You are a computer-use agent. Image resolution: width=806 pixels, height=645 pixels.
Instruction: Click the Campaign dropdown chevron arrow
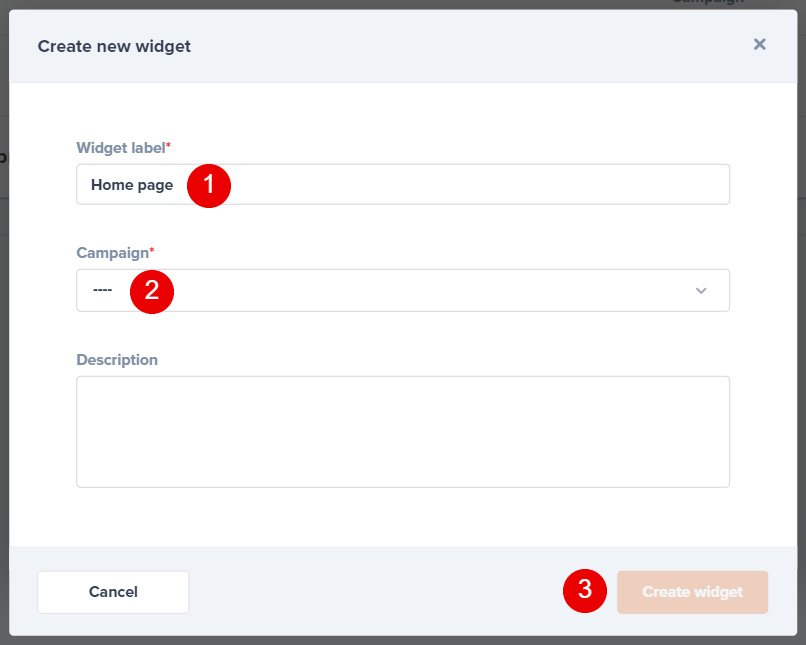(x=701, y=291)
